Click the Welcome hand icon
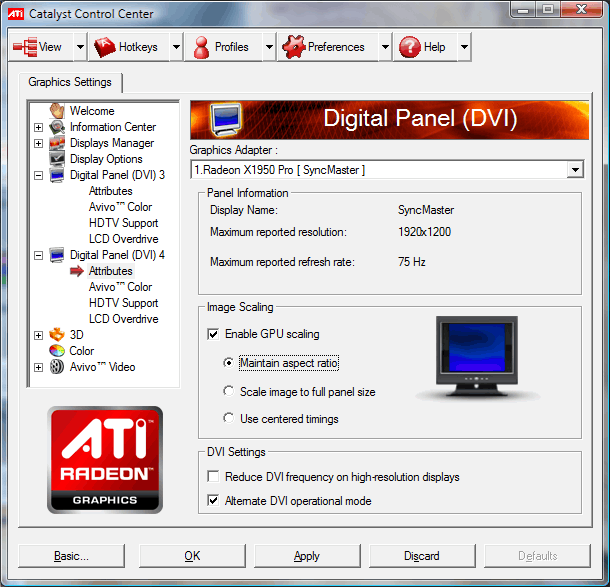This screenshot has width=610, height=587. [x=57, y=110]
